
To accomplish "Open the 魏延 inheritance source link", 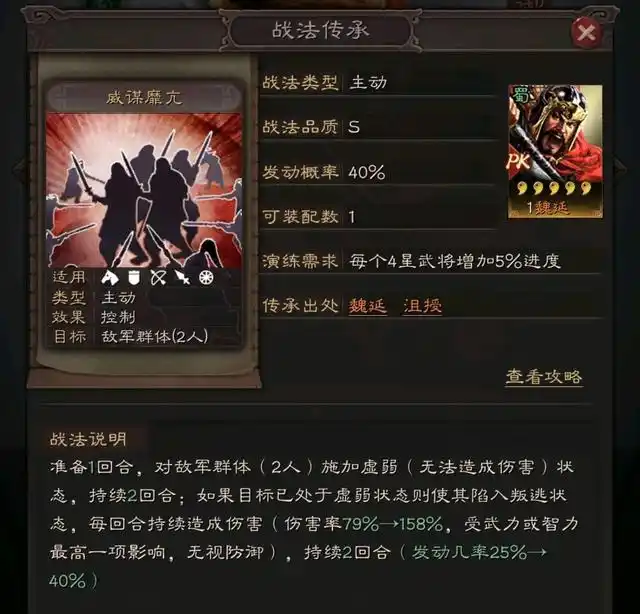I will (367, 306).
